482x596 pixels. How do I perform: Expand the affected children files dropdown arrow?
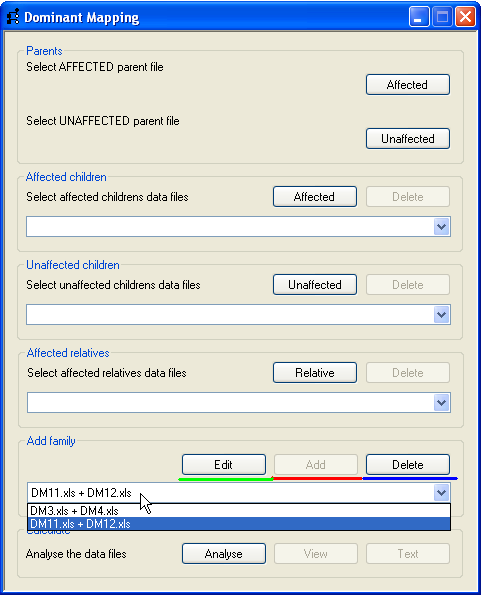click(441, 227)
